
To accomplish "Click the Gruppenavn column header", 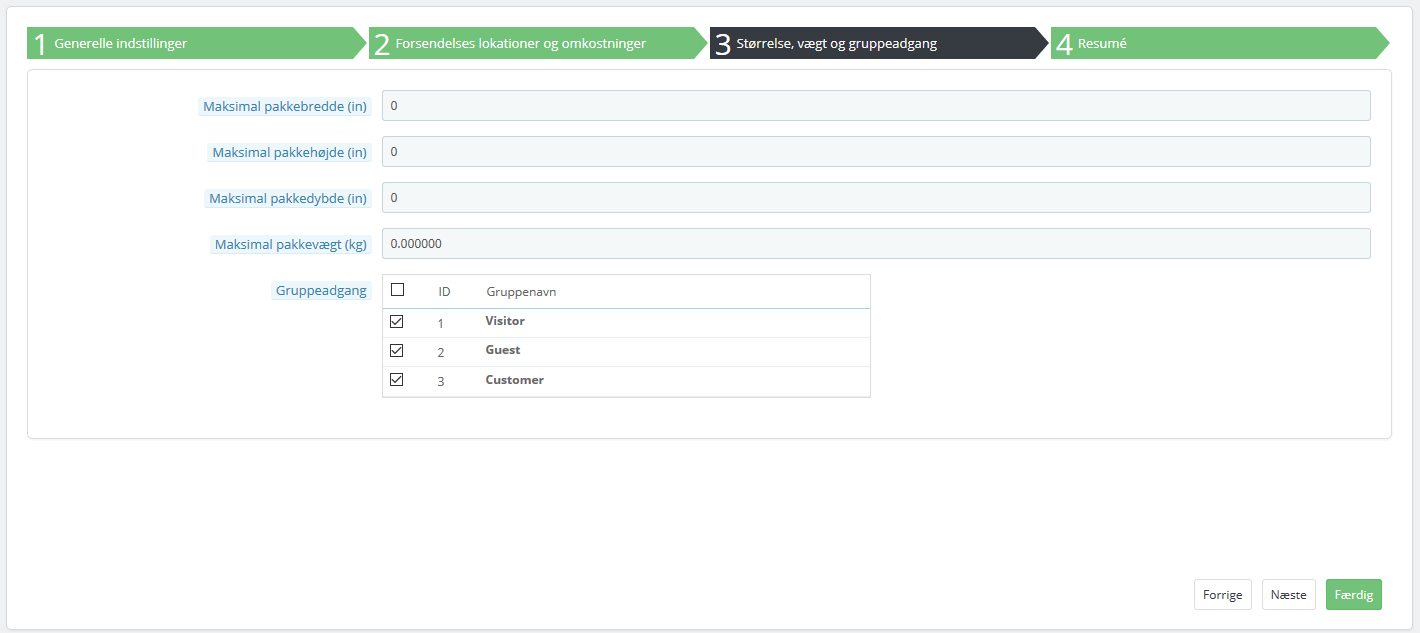I will coord(521,292).
